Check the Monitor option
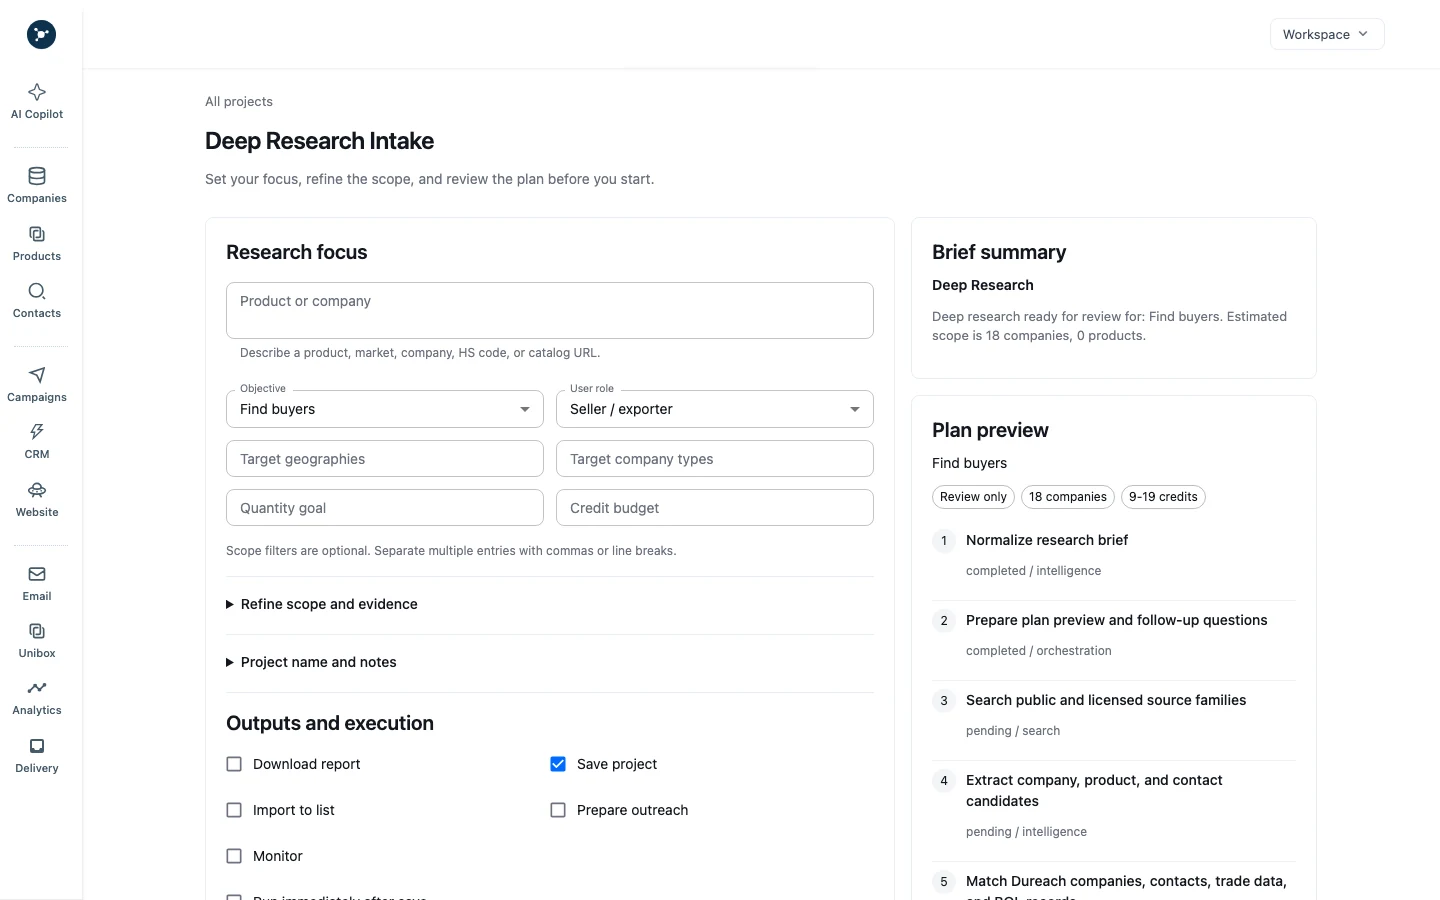Screen dimensions: 1440x900 pyautogui.click(x=234, y=856)
